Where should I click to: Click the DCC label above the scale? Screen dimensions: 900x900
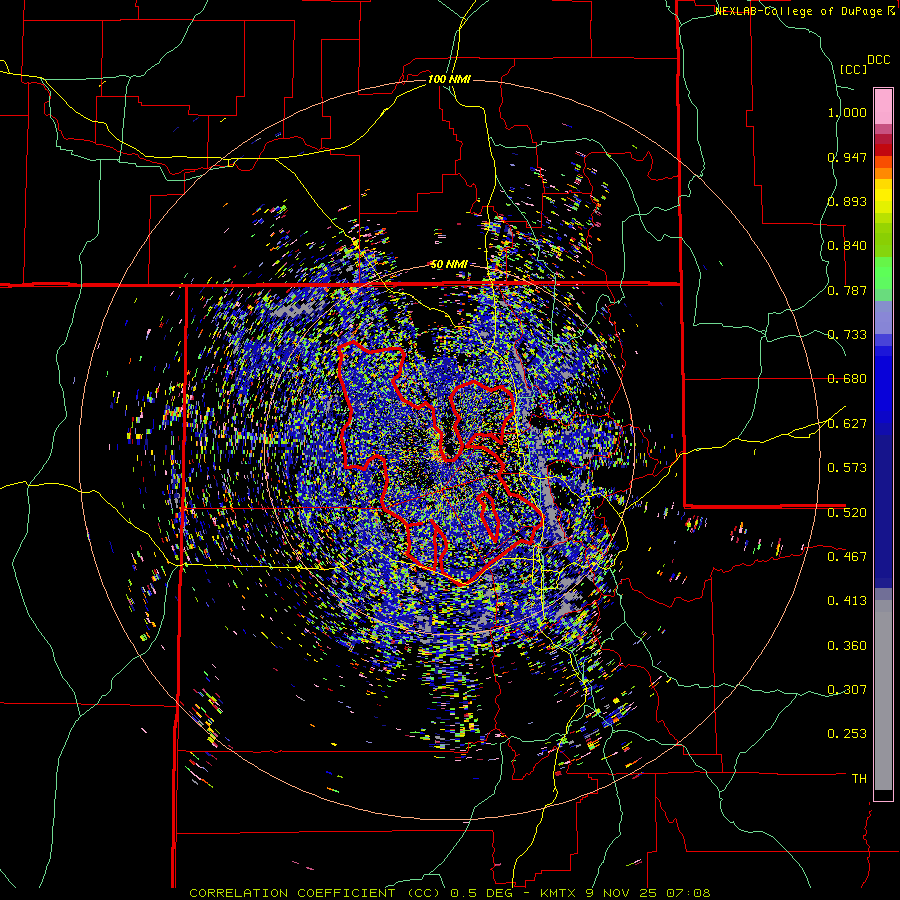tap(878, 60)
